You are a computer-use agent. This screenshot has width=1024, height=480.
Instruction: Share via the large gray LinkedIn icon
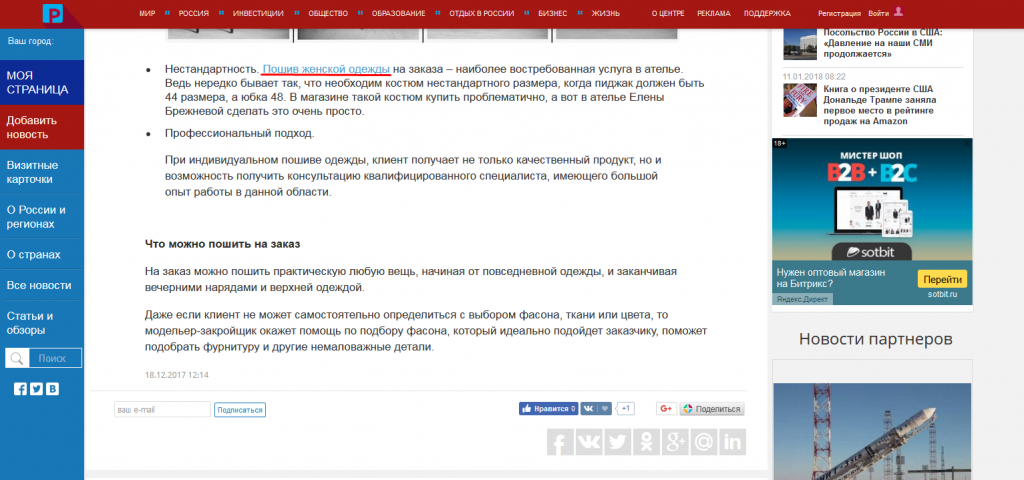pyautogui.click(x=733, y=442)
